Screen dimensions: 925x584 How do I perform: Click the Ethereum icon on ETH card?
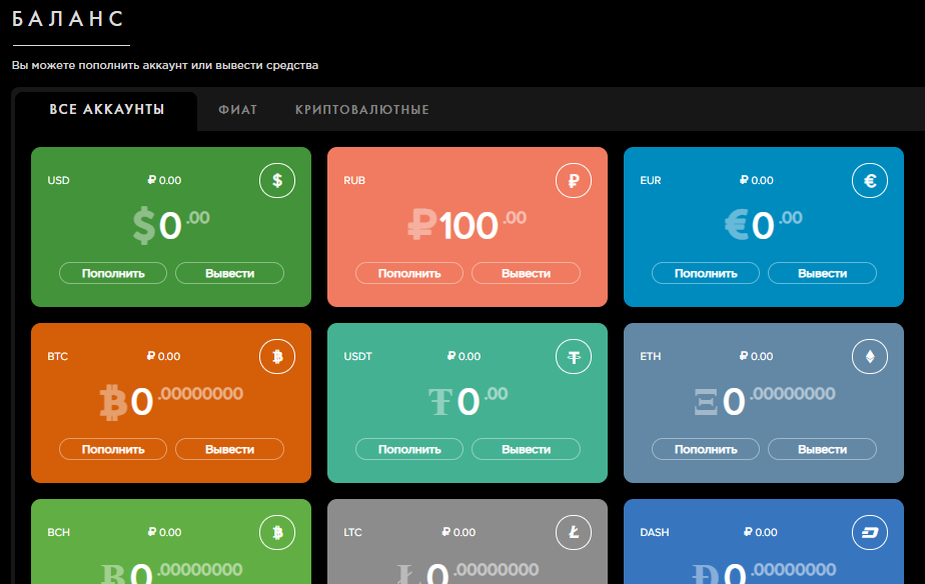pyautogui.click(x=870, y=356)
